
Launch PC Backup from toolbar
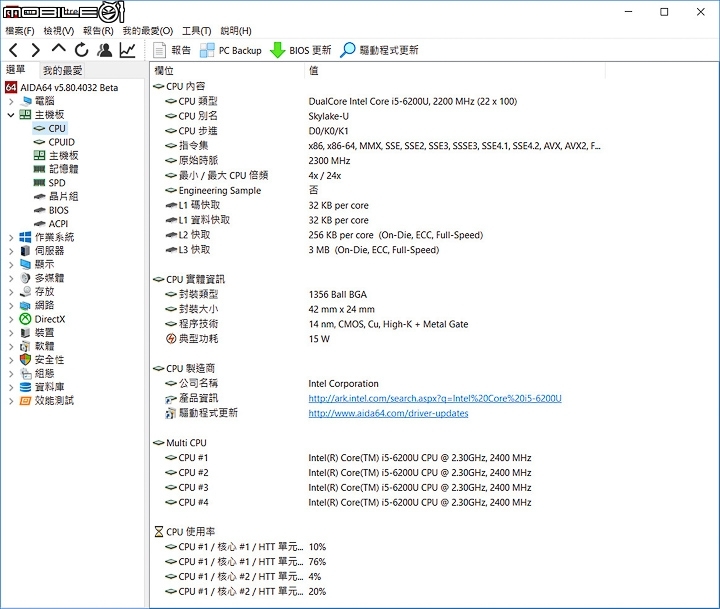pos(231,51)
